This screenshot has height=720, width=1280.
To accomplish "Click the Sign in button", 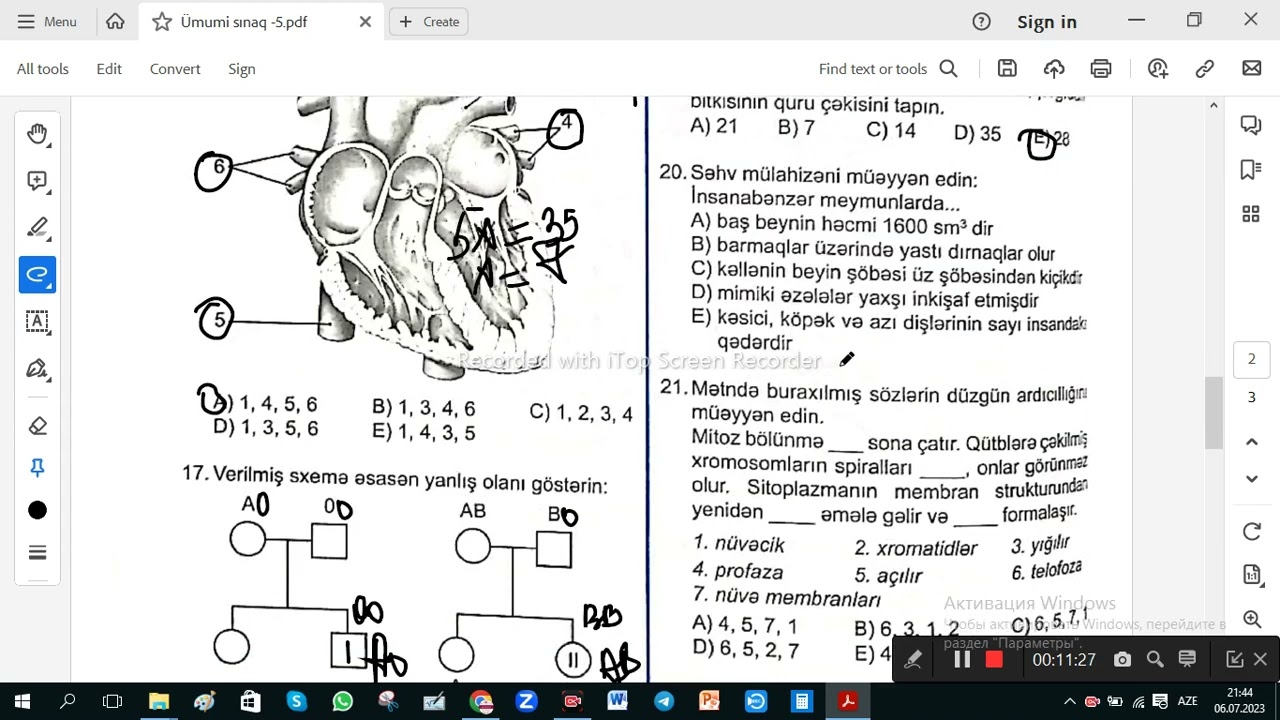I will (x=1047, y=21).
